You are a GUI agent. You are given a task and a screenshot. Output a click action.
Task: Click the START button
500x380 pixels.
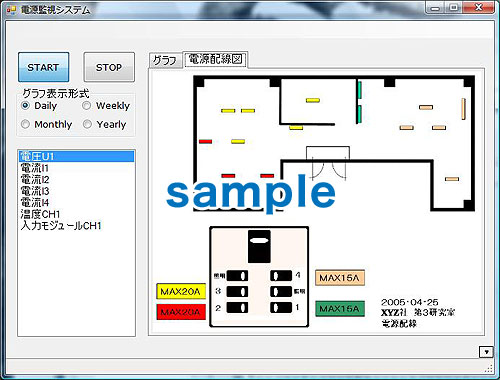pos(44,67)
